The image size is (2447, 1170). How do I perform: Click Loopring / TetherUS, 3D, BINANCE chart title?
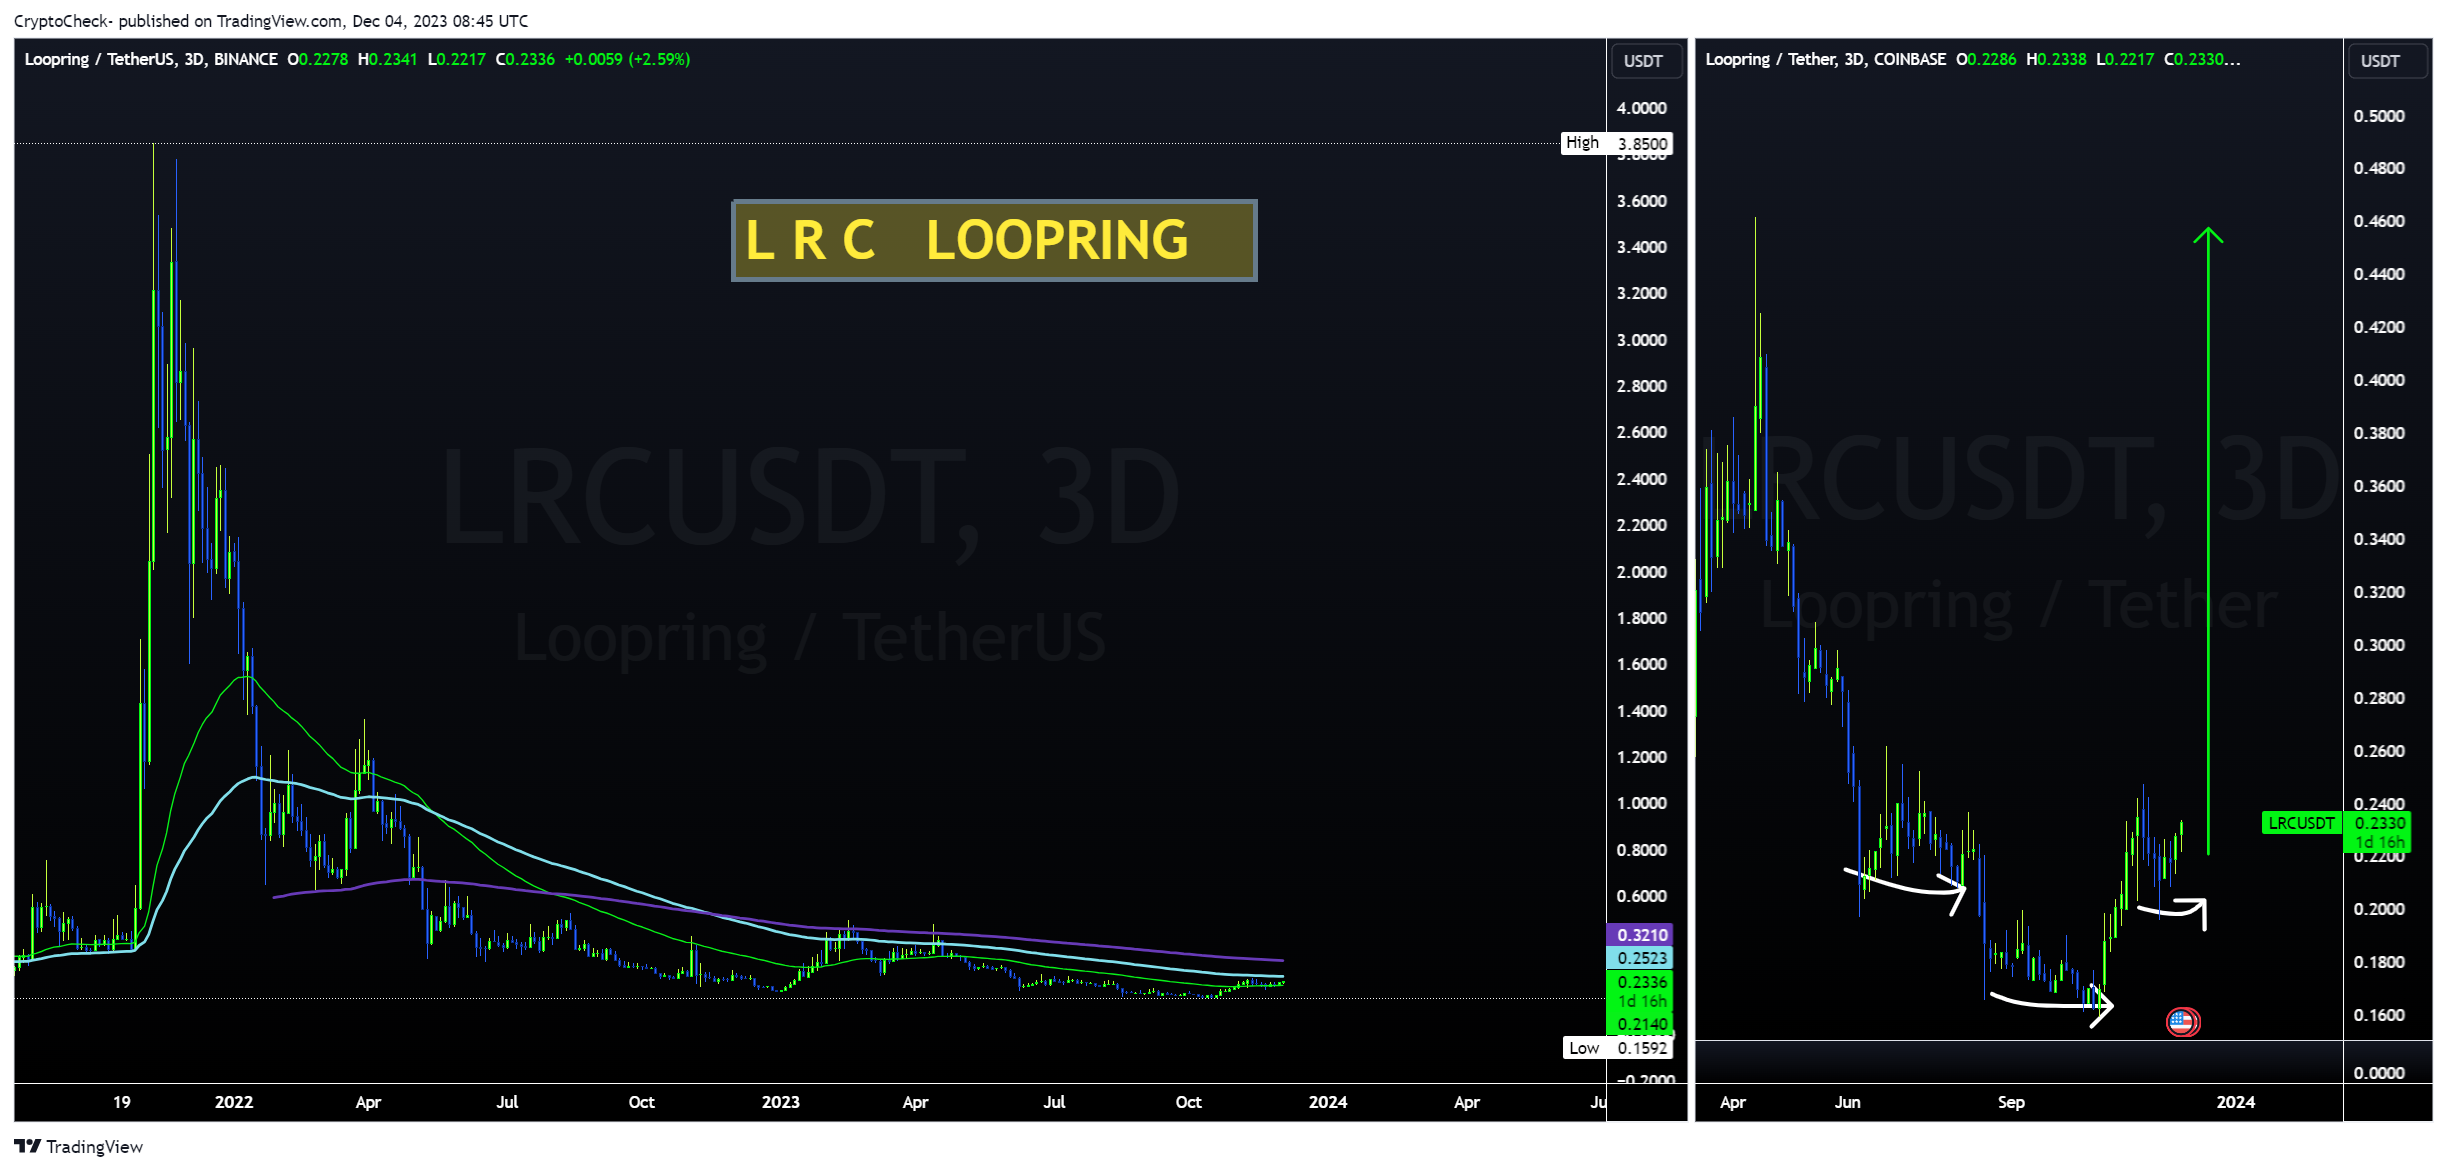(x=151, y=59)
